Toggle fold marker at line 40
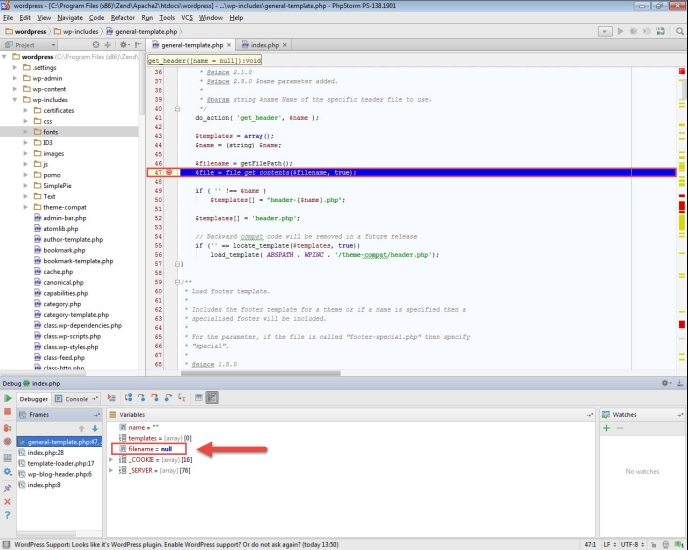This screenshot has height=550, width=688. pos(177,108)
